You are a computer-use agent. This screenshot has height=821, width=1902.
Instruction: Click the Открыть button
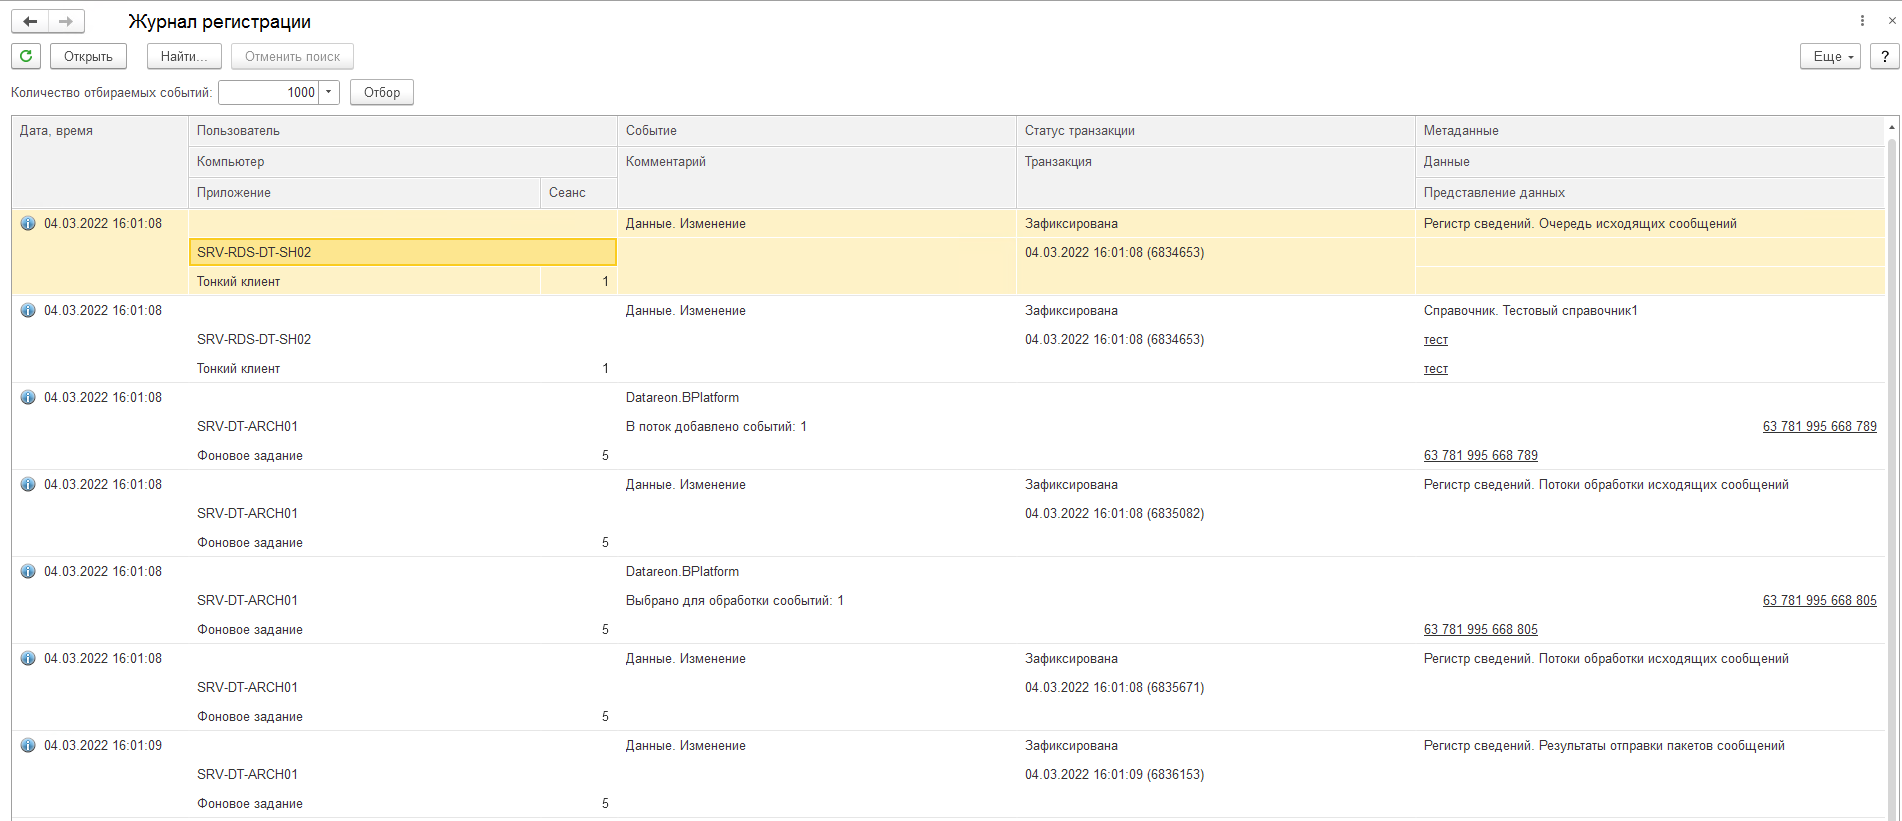pyautogui.click(x=88, y=56)
